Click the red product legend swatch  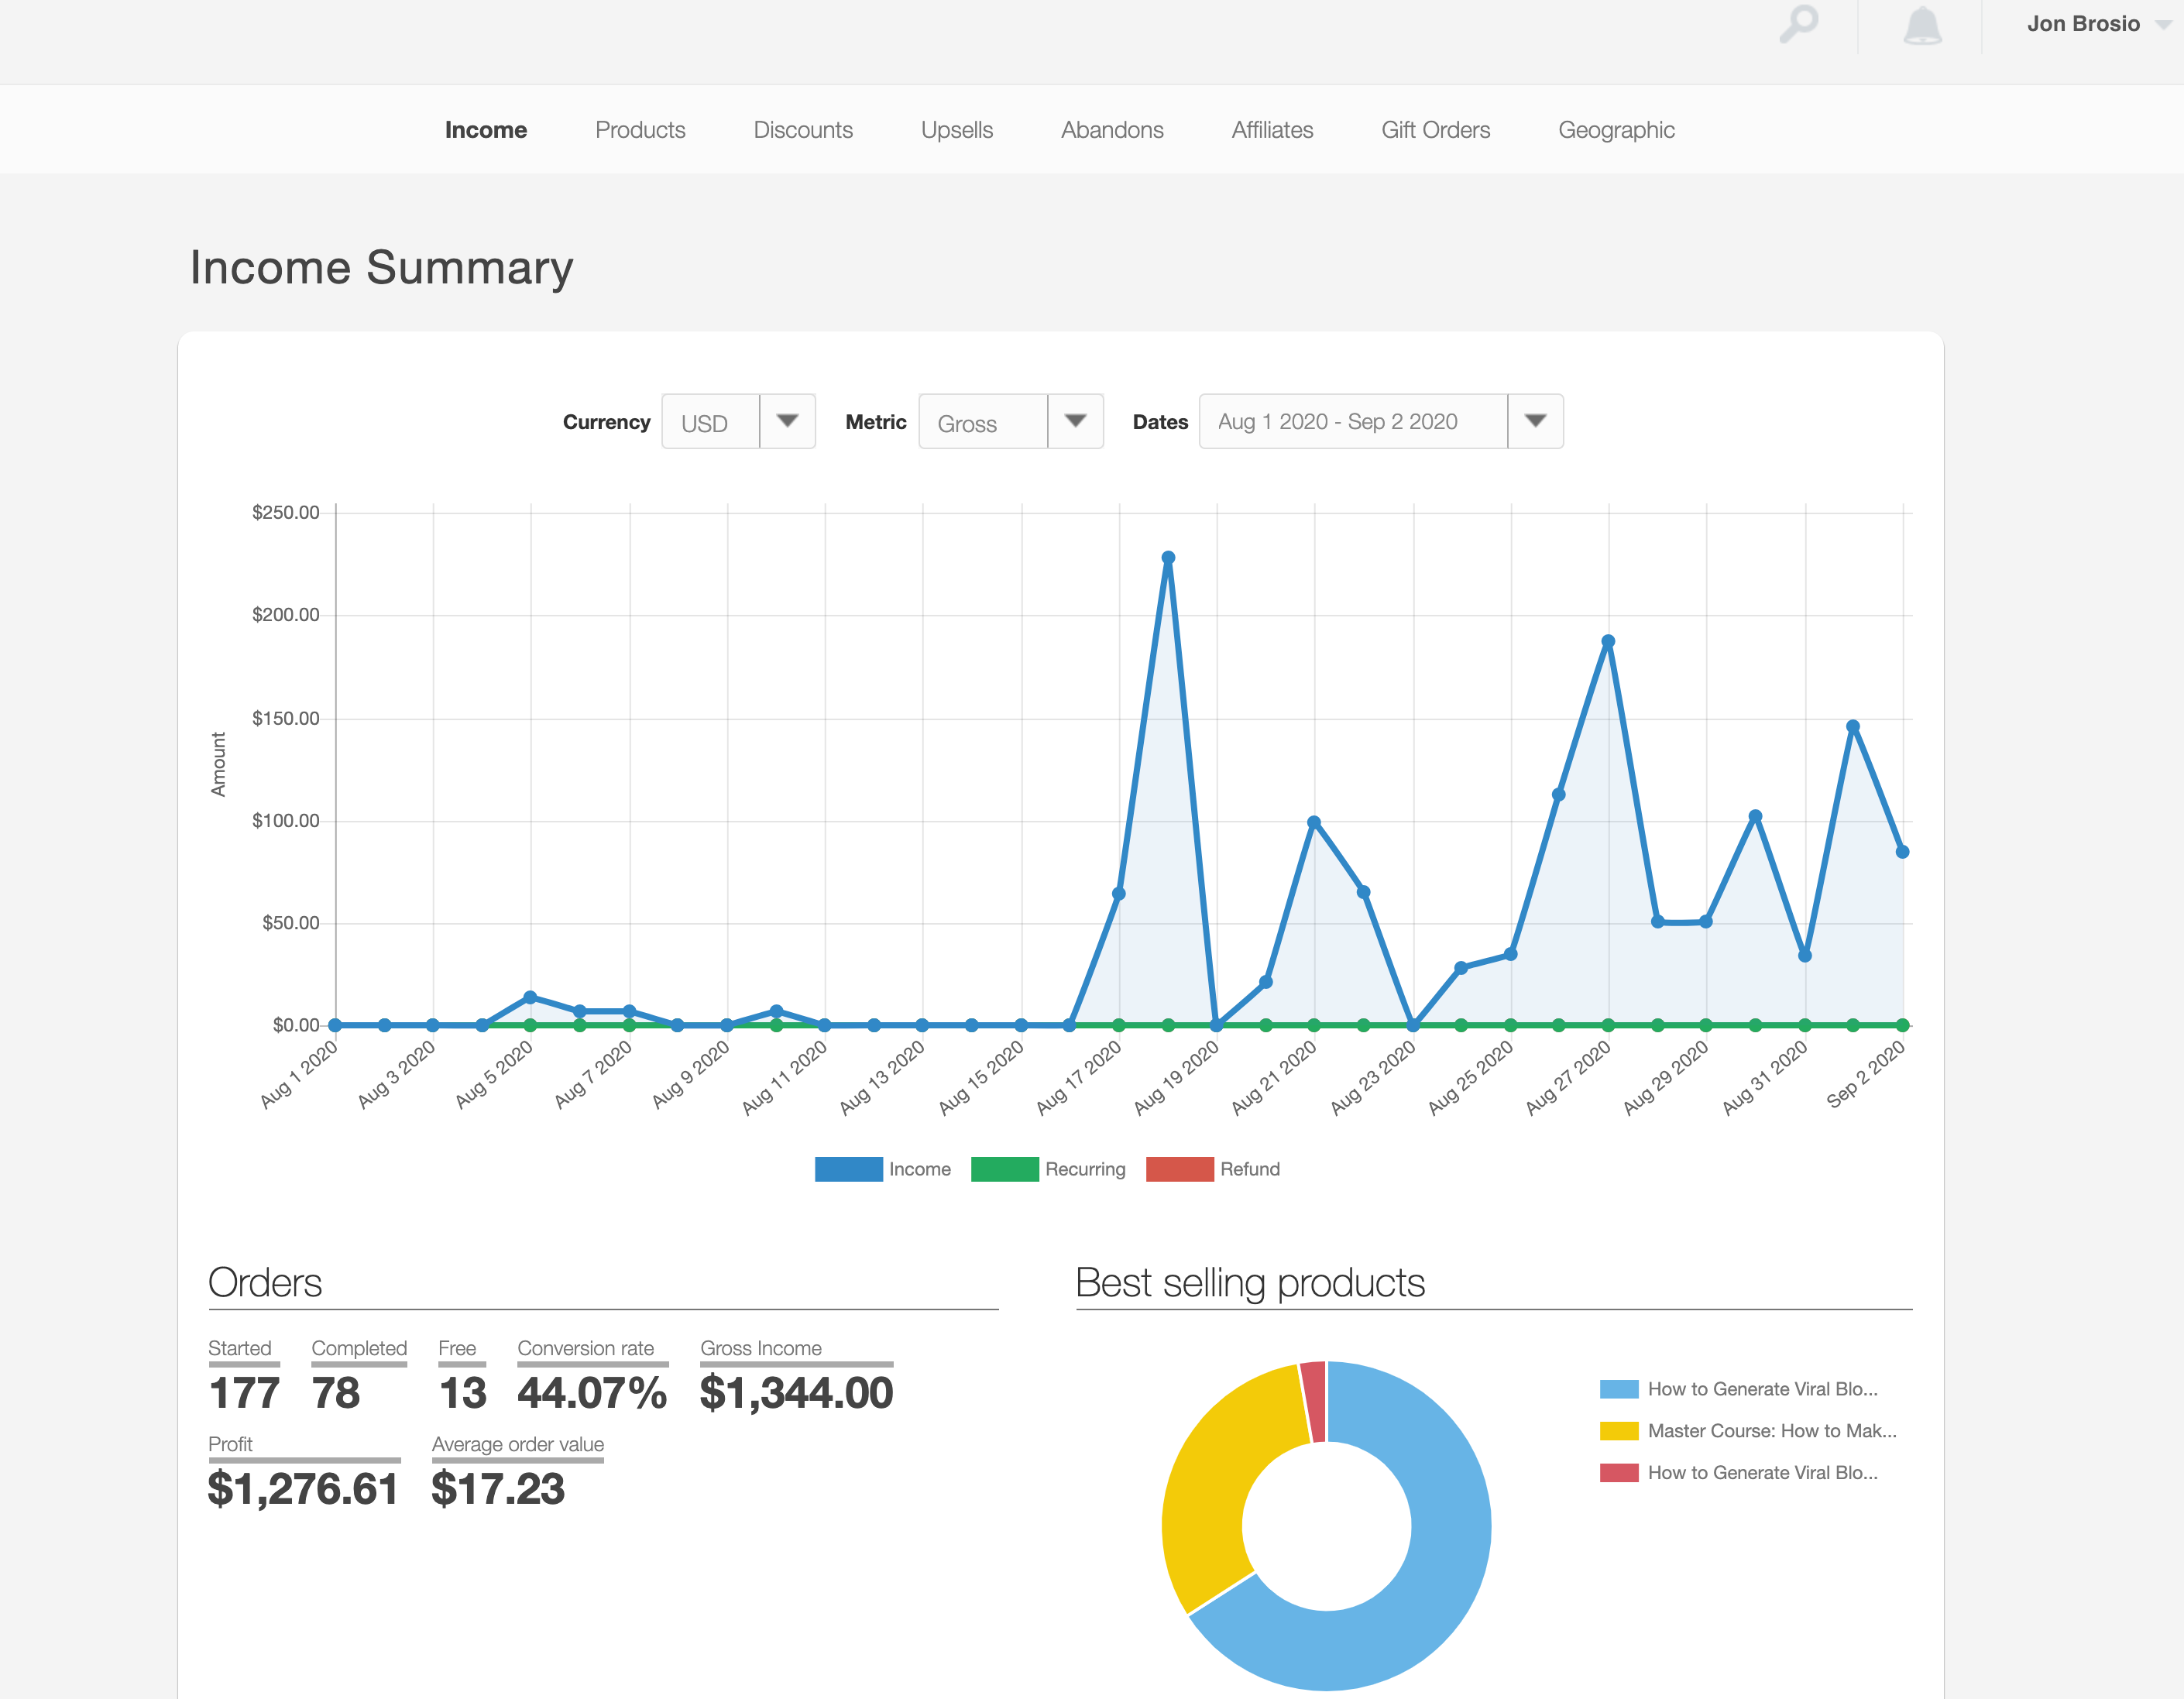(x=1619, y=1473)
